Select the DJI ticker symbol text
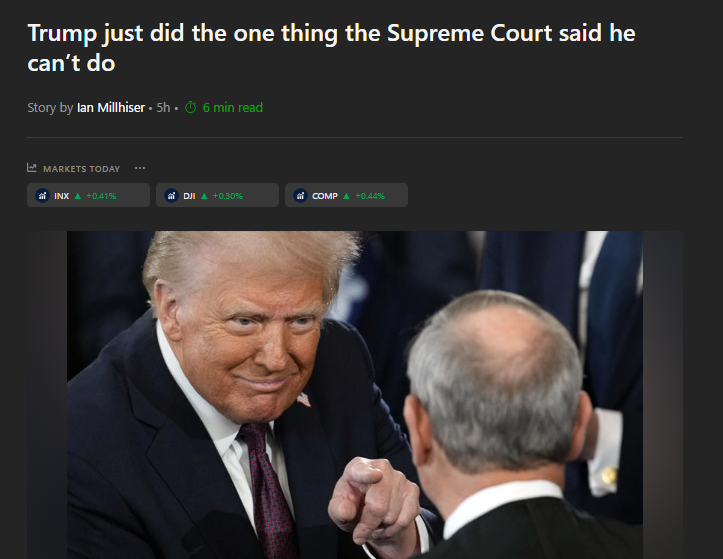The width and height of the screenshot is (723, 559). [190, 196]
